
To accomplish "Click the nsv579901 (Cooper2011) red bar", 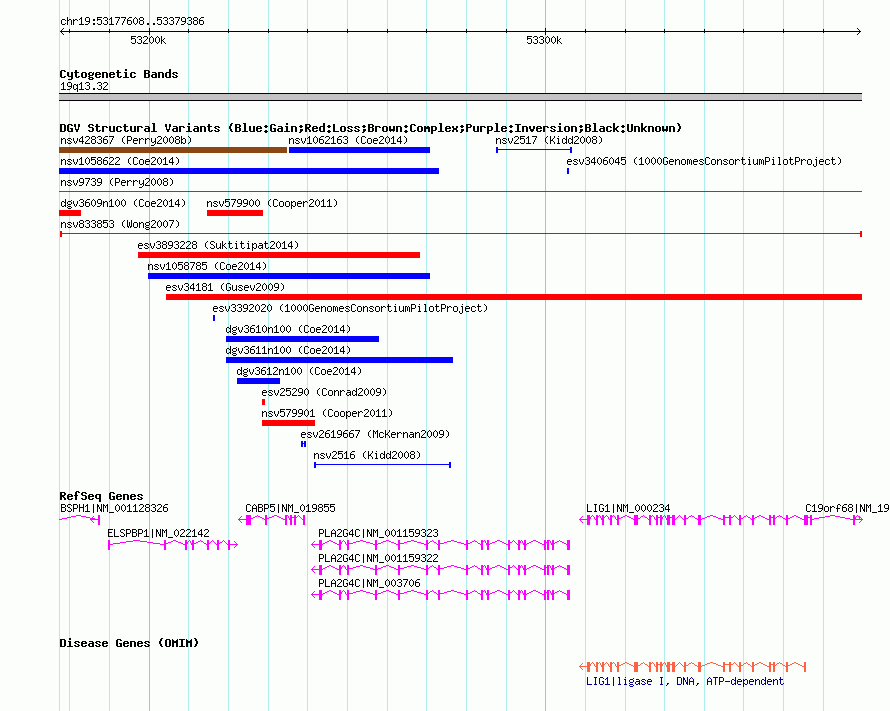I will [288, 423].
